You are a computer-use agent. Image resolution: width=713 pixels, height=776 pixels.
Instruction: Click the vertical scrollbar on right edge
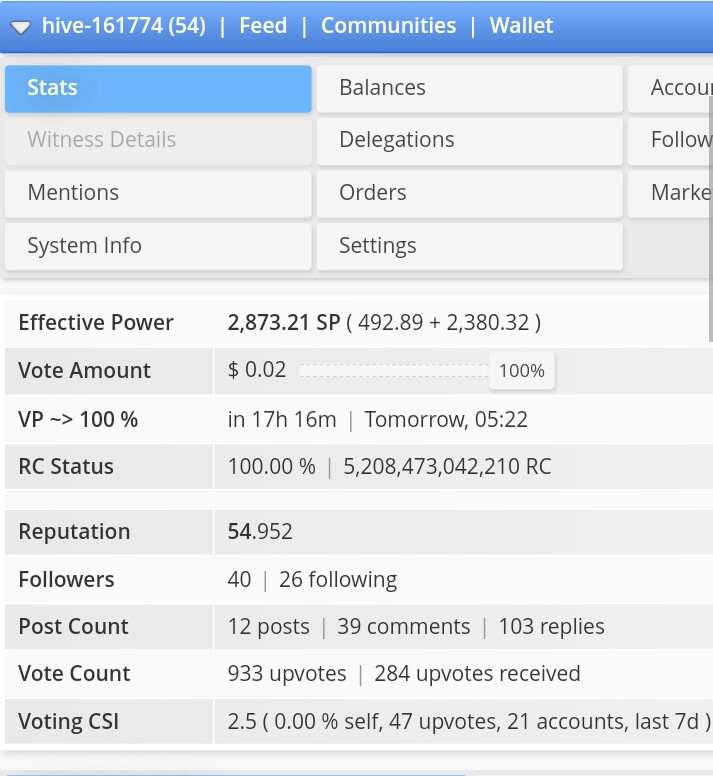tap(711, 219)
